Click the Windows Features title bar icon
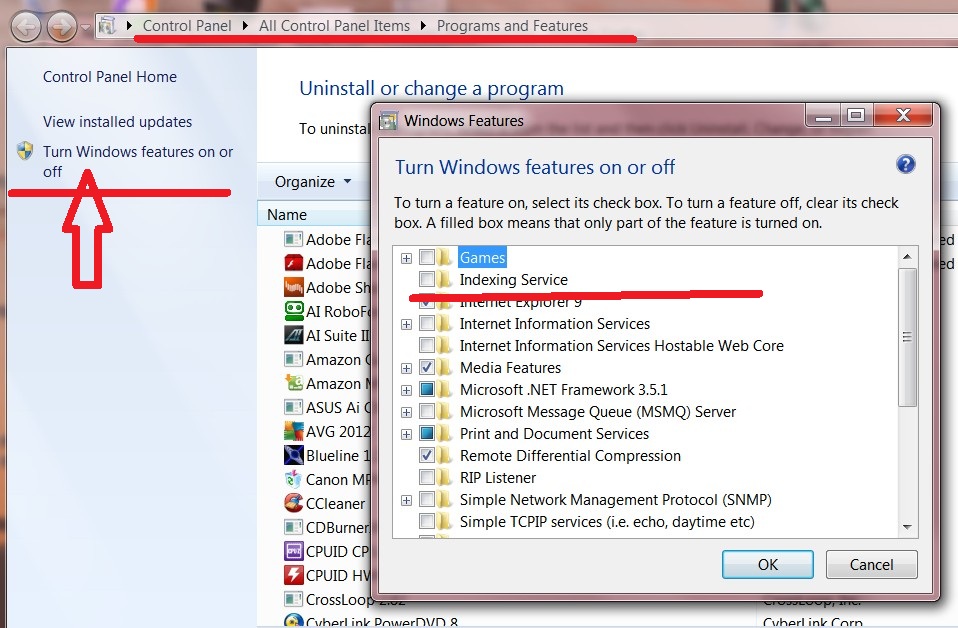Image resolution: width=958 pixels, height=628 pixels. point(388,120)
